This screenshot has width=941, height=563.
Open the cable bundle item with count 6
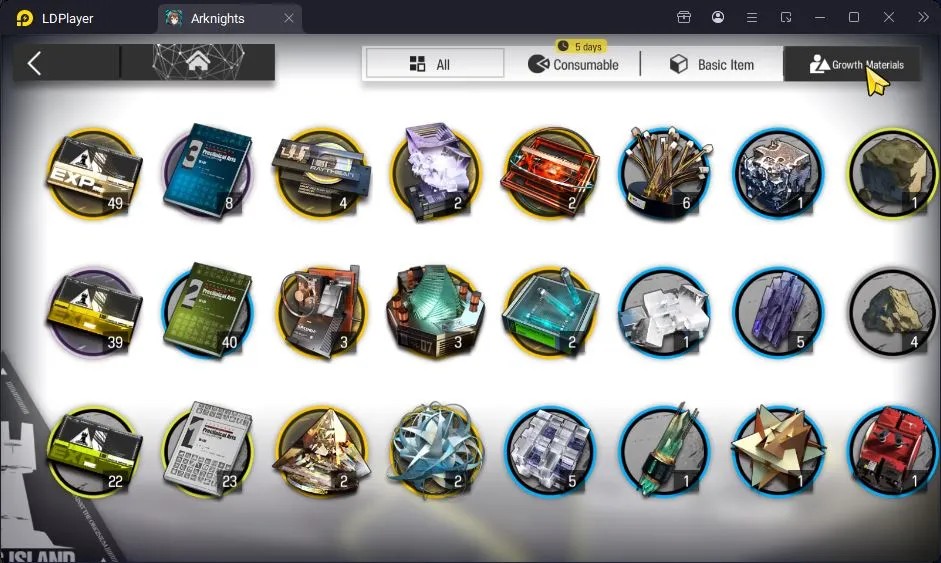coord(664,172)
